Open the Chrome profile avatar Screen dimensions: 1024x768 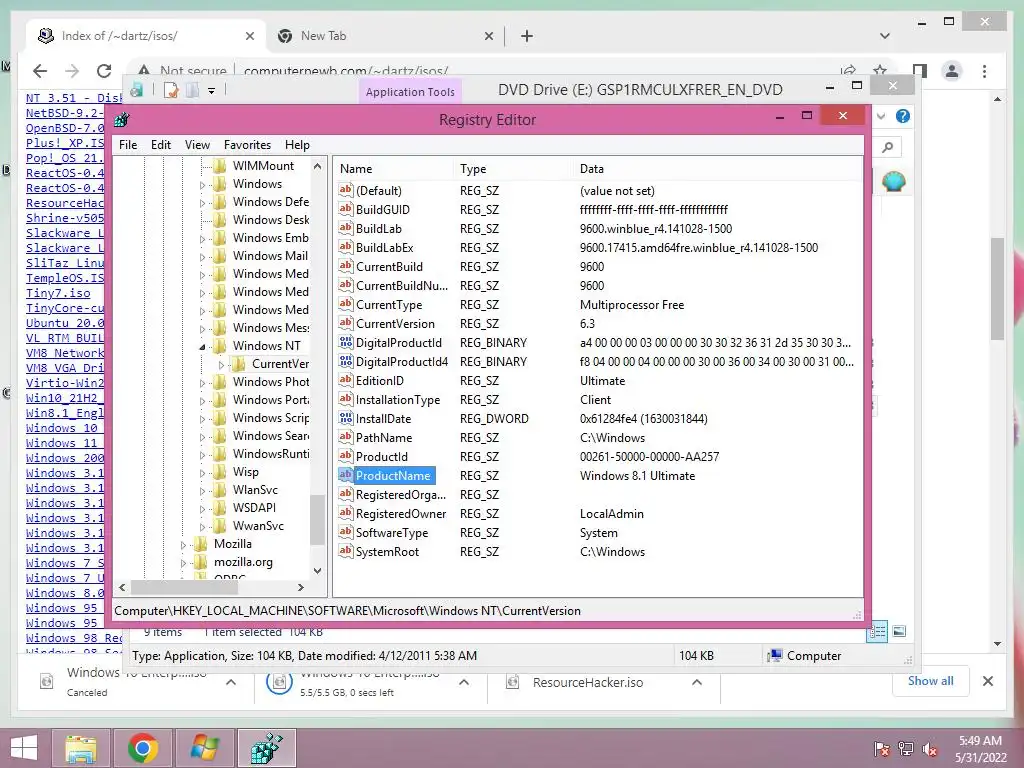[952, 71]
